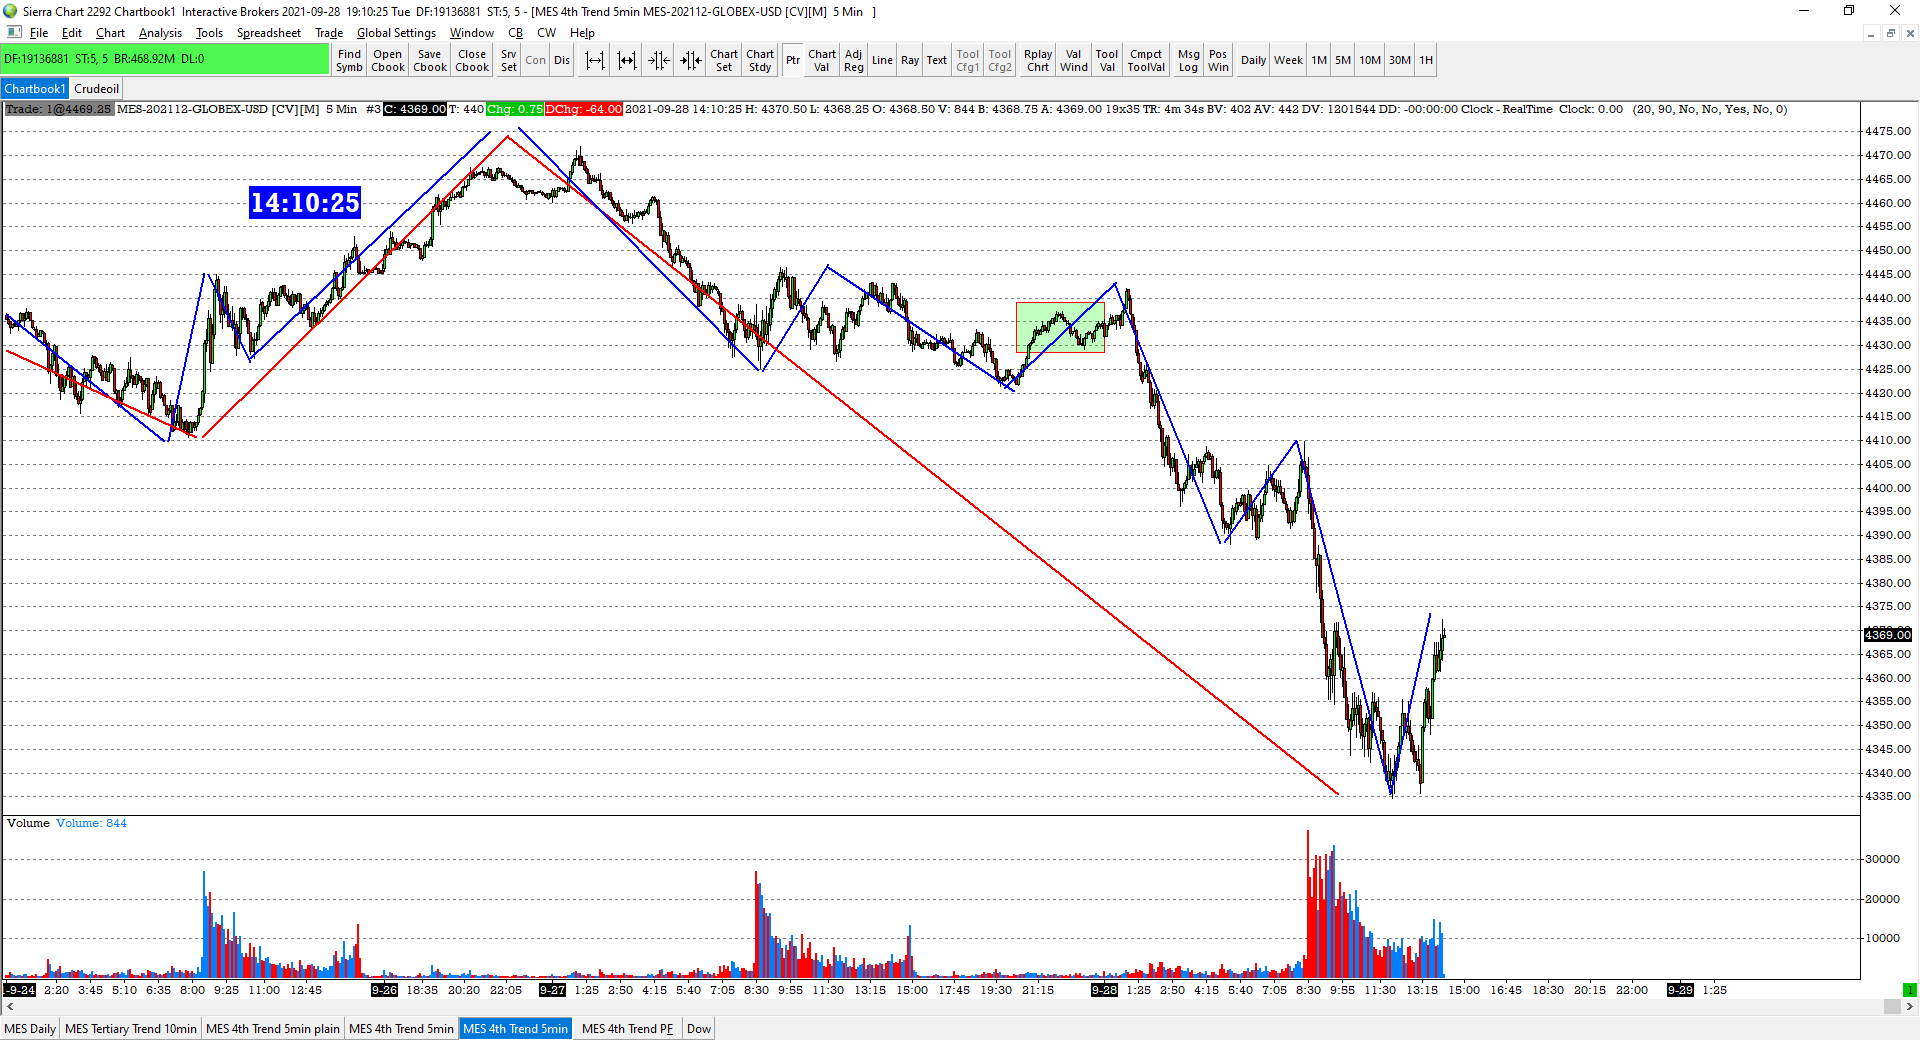Click the expand horizontal bar spacing icon
This screenshot has width=1920, height=1040.
tap(595, 61)
